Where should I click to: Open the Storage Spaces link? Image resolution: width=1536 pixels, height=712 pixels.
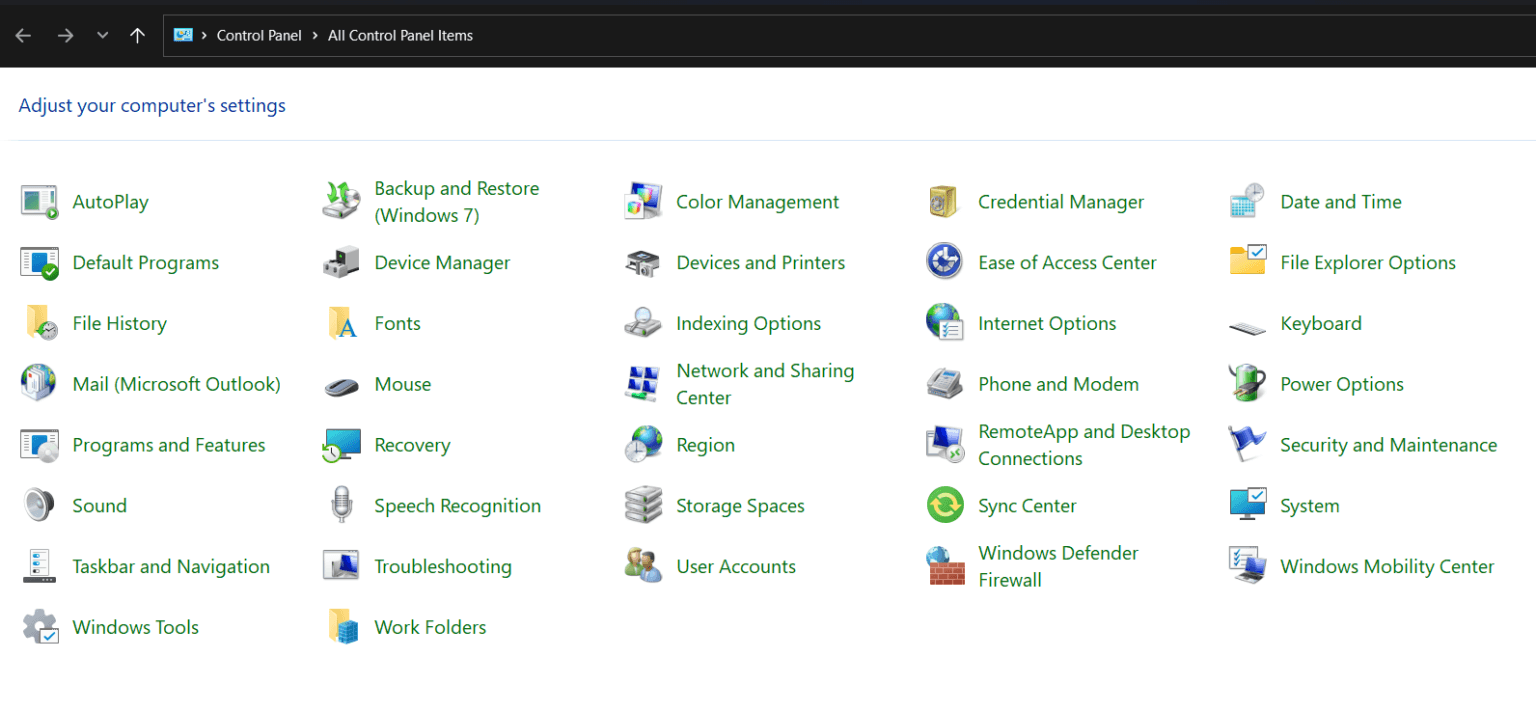[x=740, y=506]
